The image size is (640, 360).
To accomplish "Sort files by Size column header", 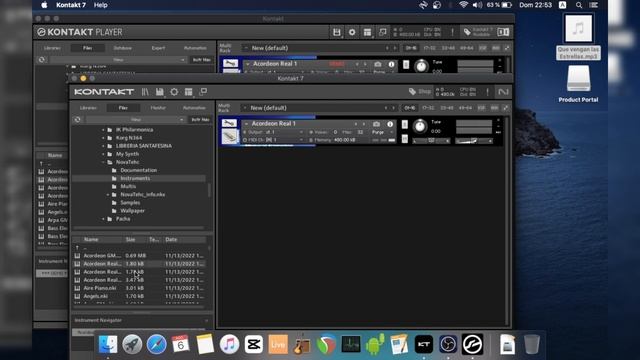I will 131,240.
